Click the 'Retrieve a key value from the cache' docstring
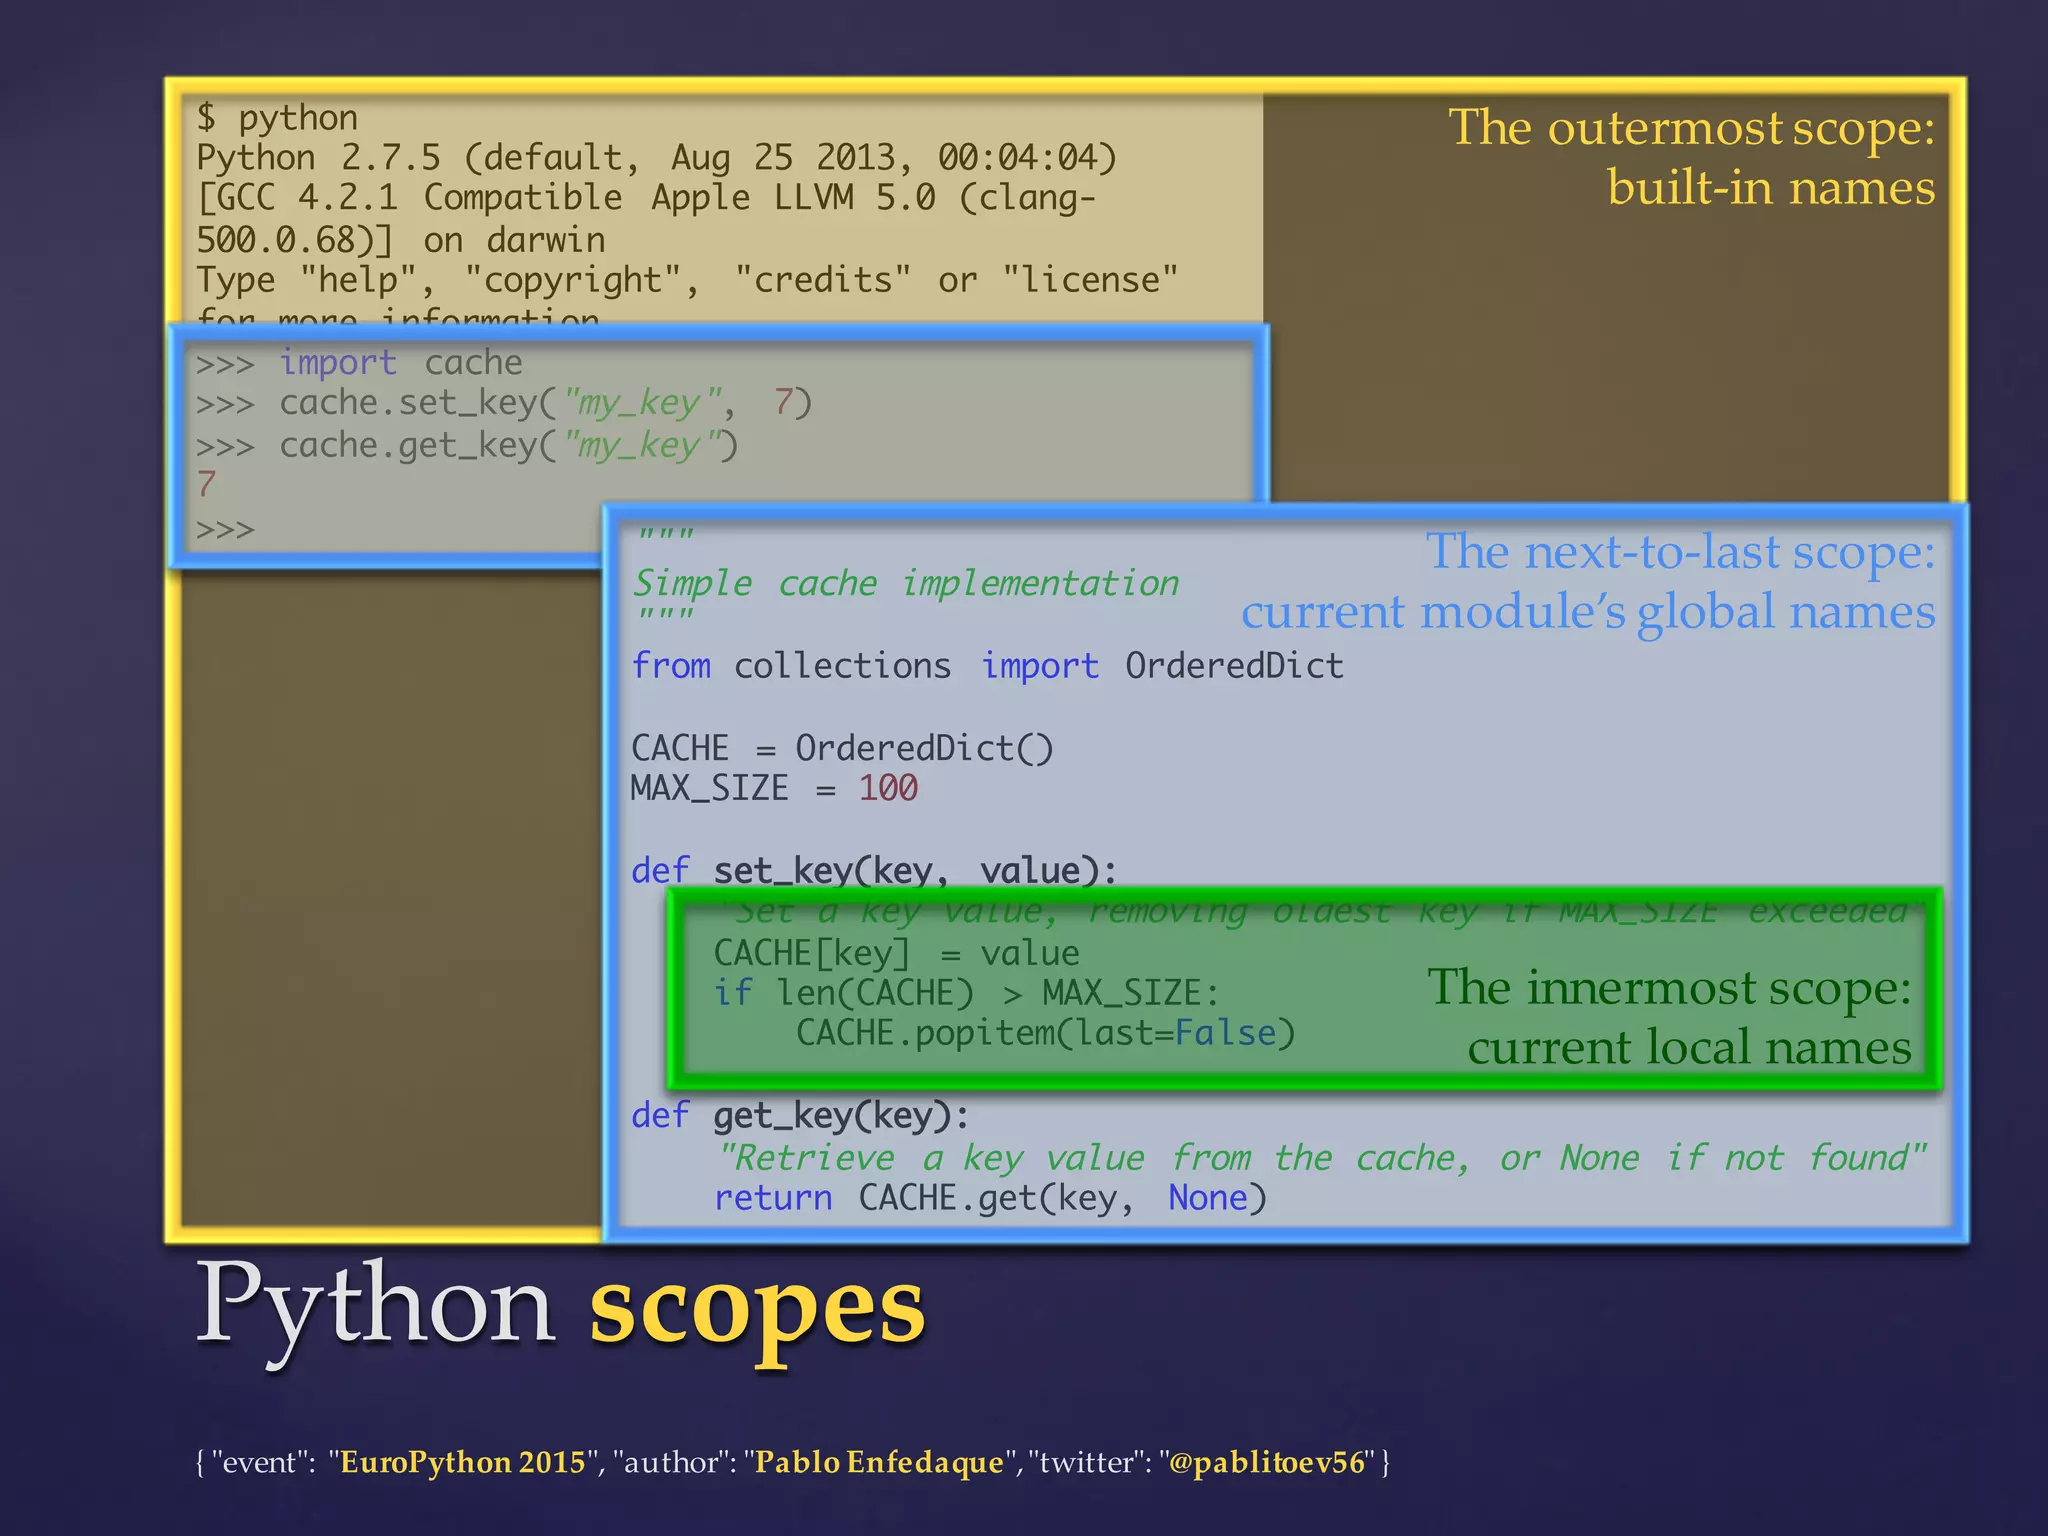The width and height of the screenshot is (2048, 1536). 1322,1158
